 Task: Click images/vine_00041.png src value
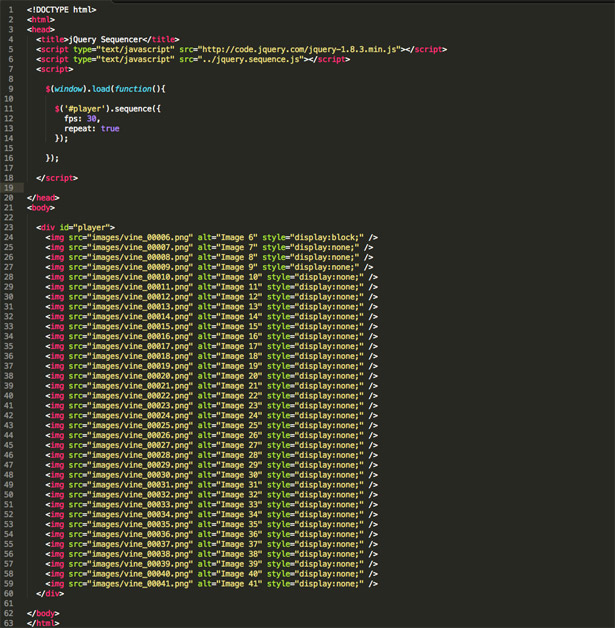pyautogui.click(x=140, y=584)
